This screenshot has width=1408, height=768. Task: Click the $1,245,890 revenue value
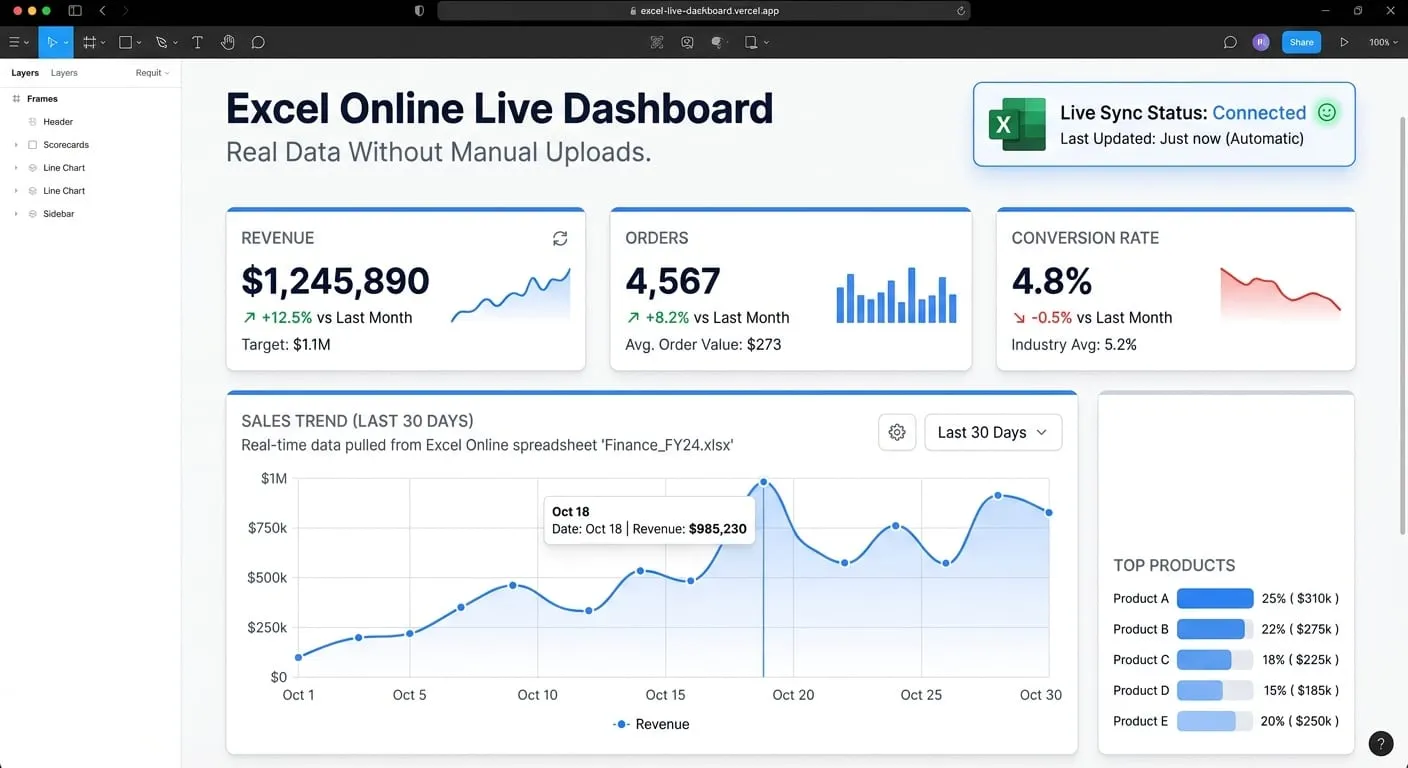335,281
